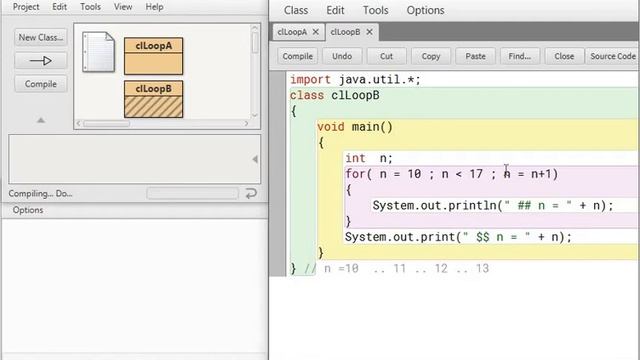Open the Project menu in BlueJ window
Screen dimensions: 640x360
pos(26,7)
